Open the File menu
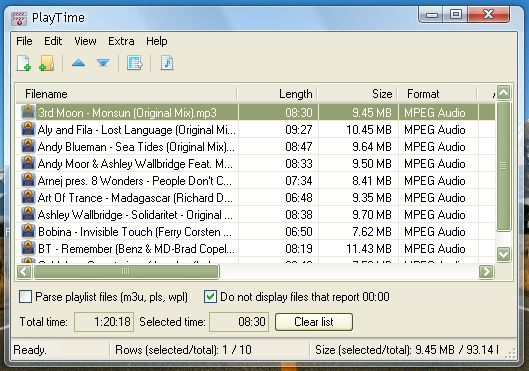 pos(24,41)
